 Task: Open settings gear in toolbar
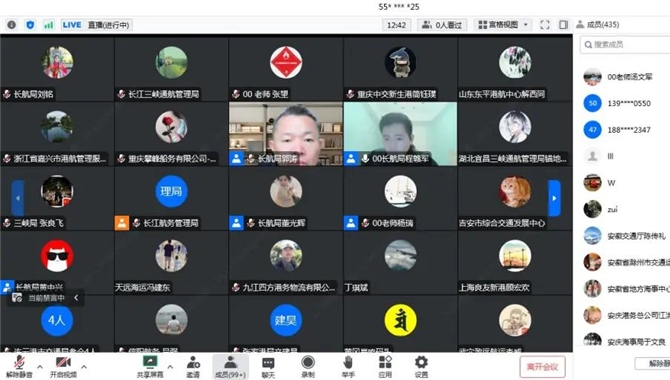tap(421, 367)
